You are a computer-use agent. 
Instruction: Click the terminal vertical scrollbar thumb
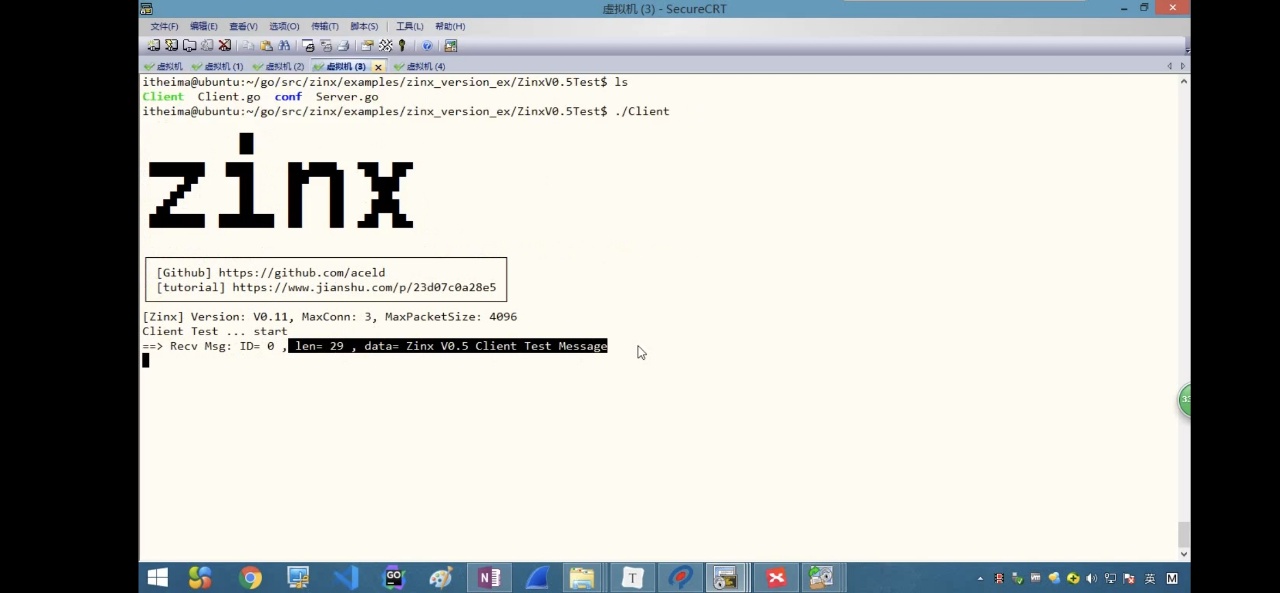(1184, 533)
